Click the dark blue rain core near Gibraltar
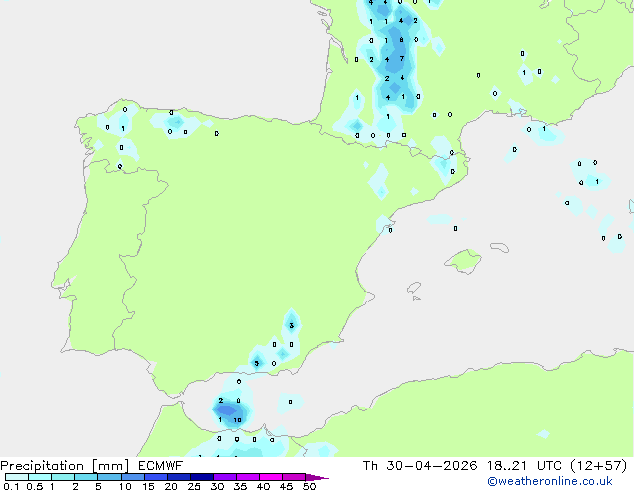 point(227,411)
